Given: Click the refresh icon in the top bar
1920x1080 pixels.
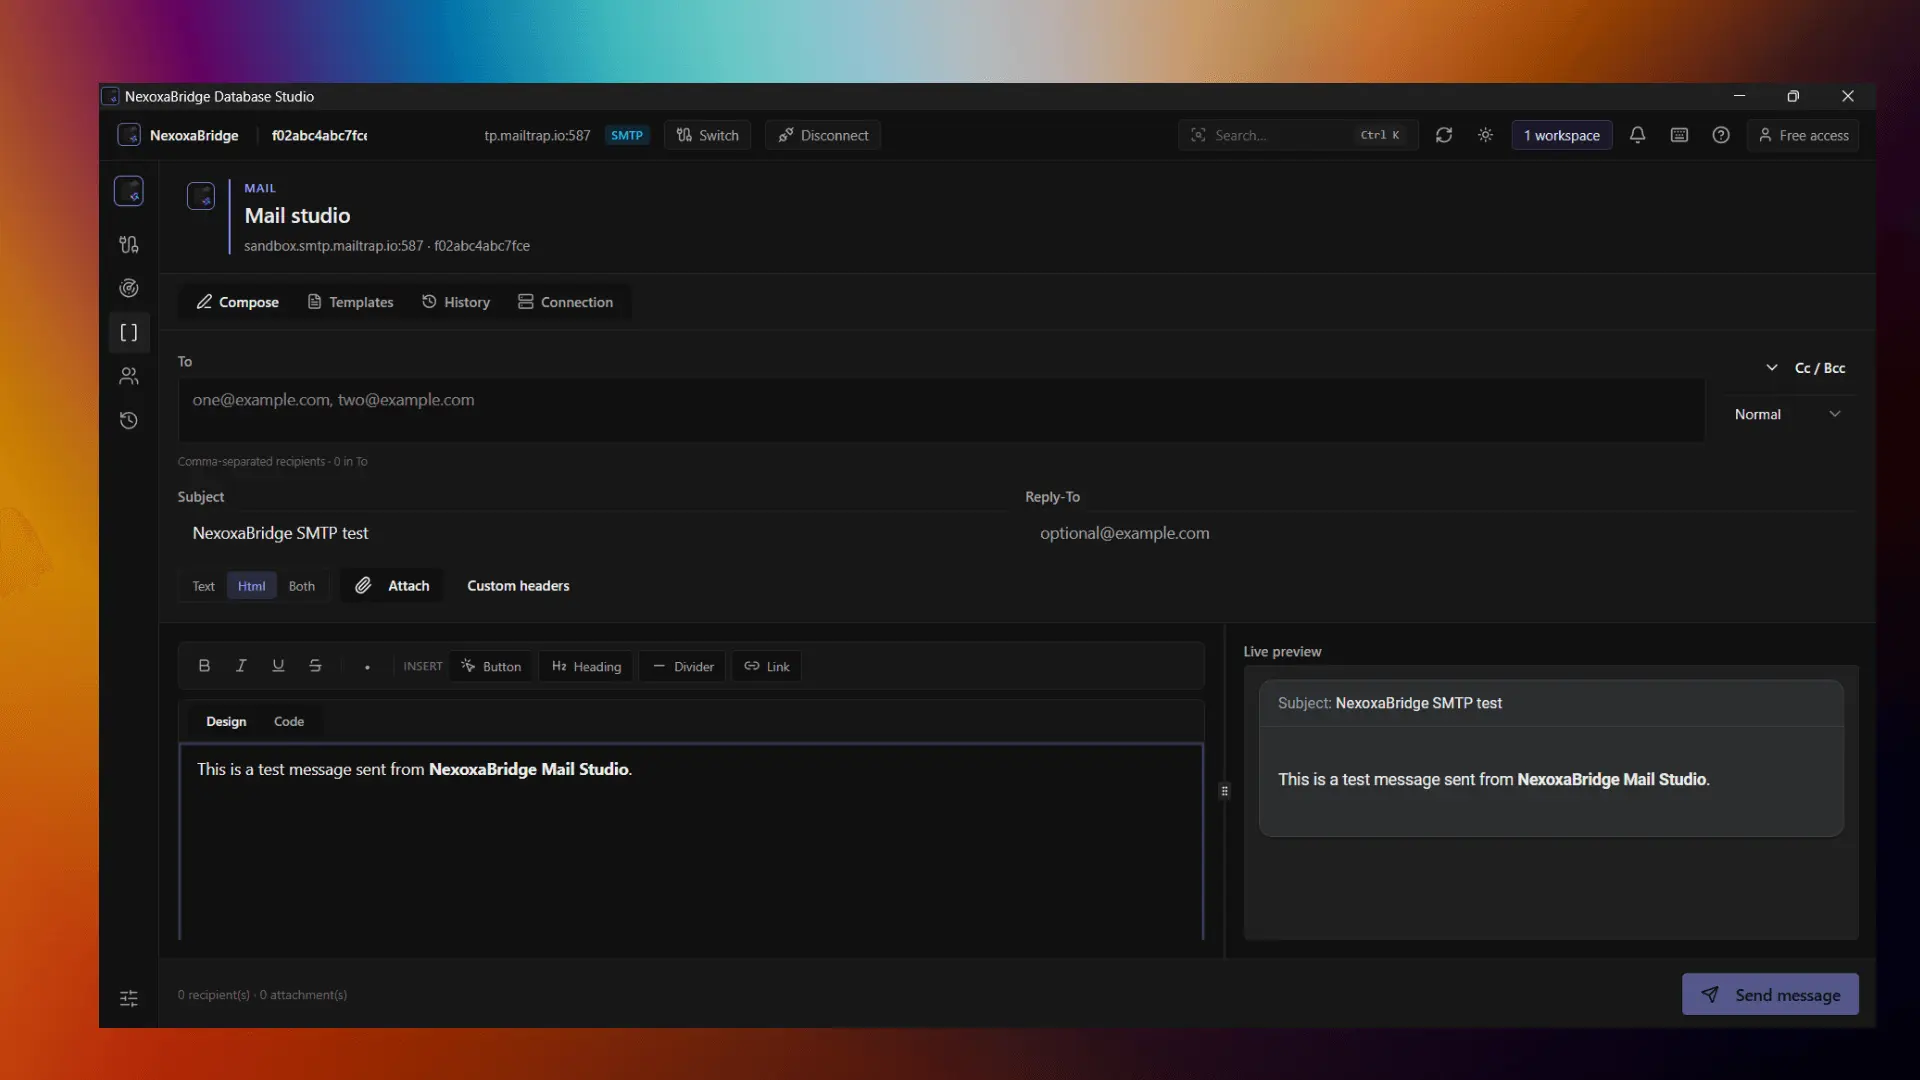Looking at the screenshot, I should click(1444, 135).
